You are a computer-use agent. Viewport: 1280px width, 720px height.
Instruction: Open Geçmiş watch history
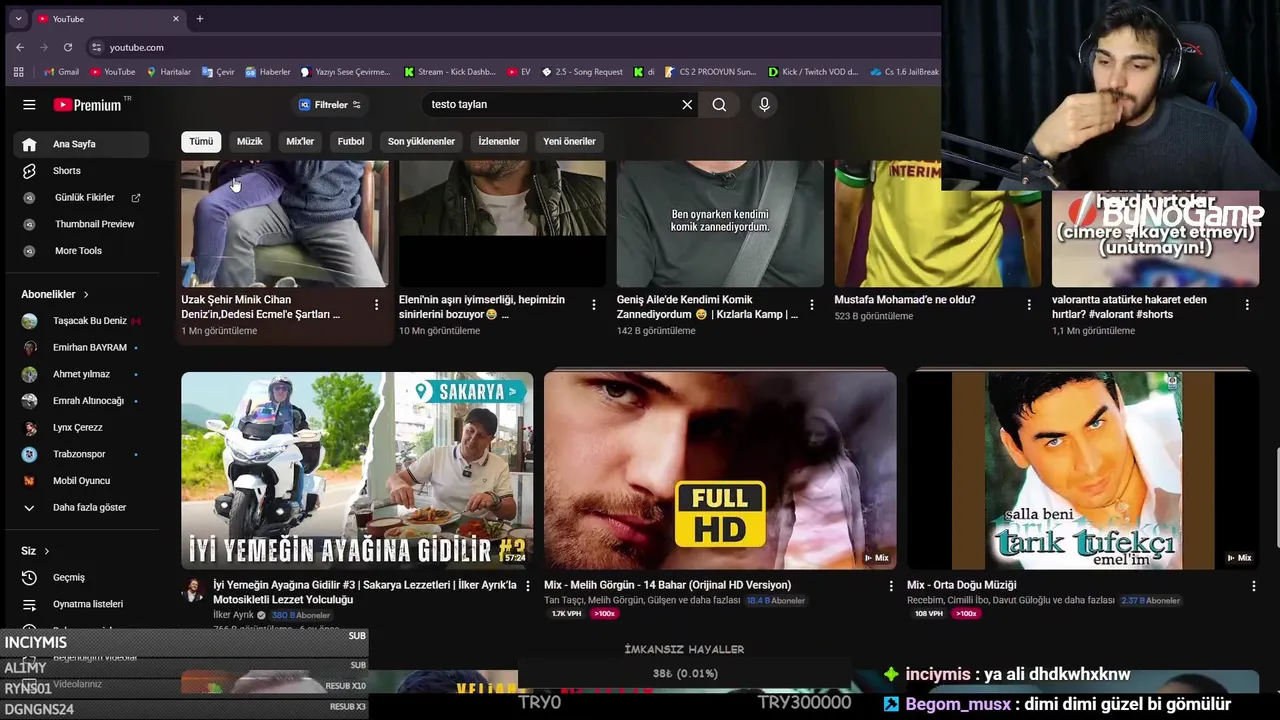82,578
